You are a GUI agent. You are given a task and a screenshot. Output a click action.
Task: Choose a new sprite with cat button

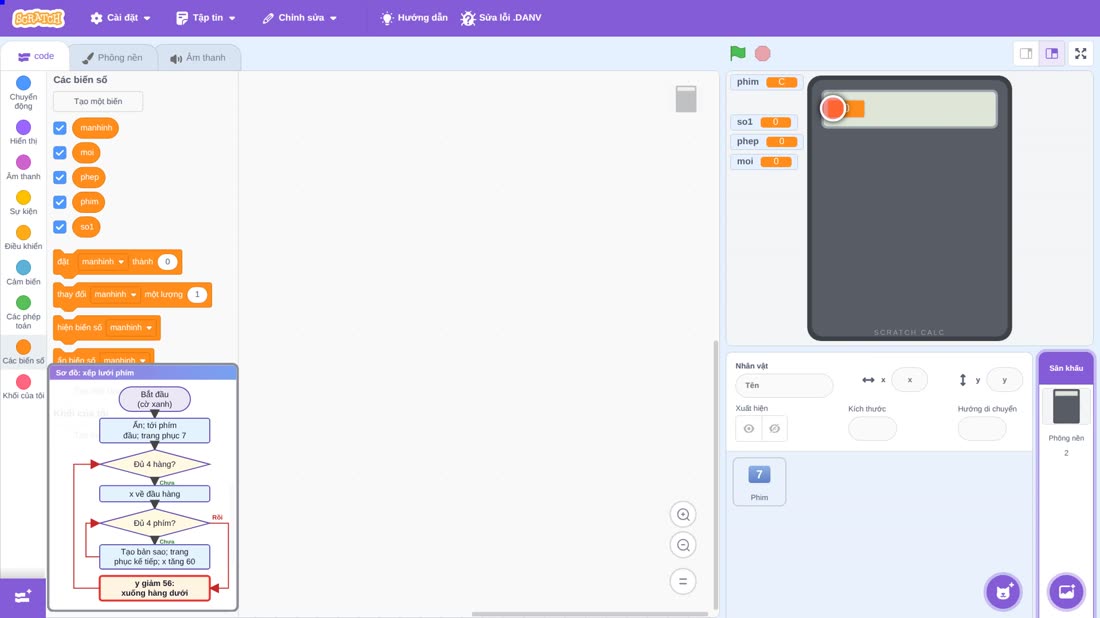point(1003,591)
